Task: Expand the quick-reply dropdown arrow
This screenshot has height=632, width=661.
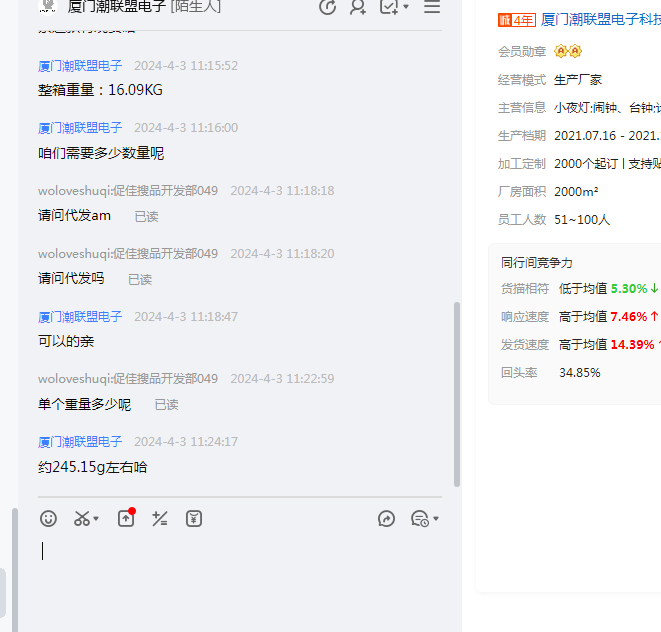Action: coord(436,519)
